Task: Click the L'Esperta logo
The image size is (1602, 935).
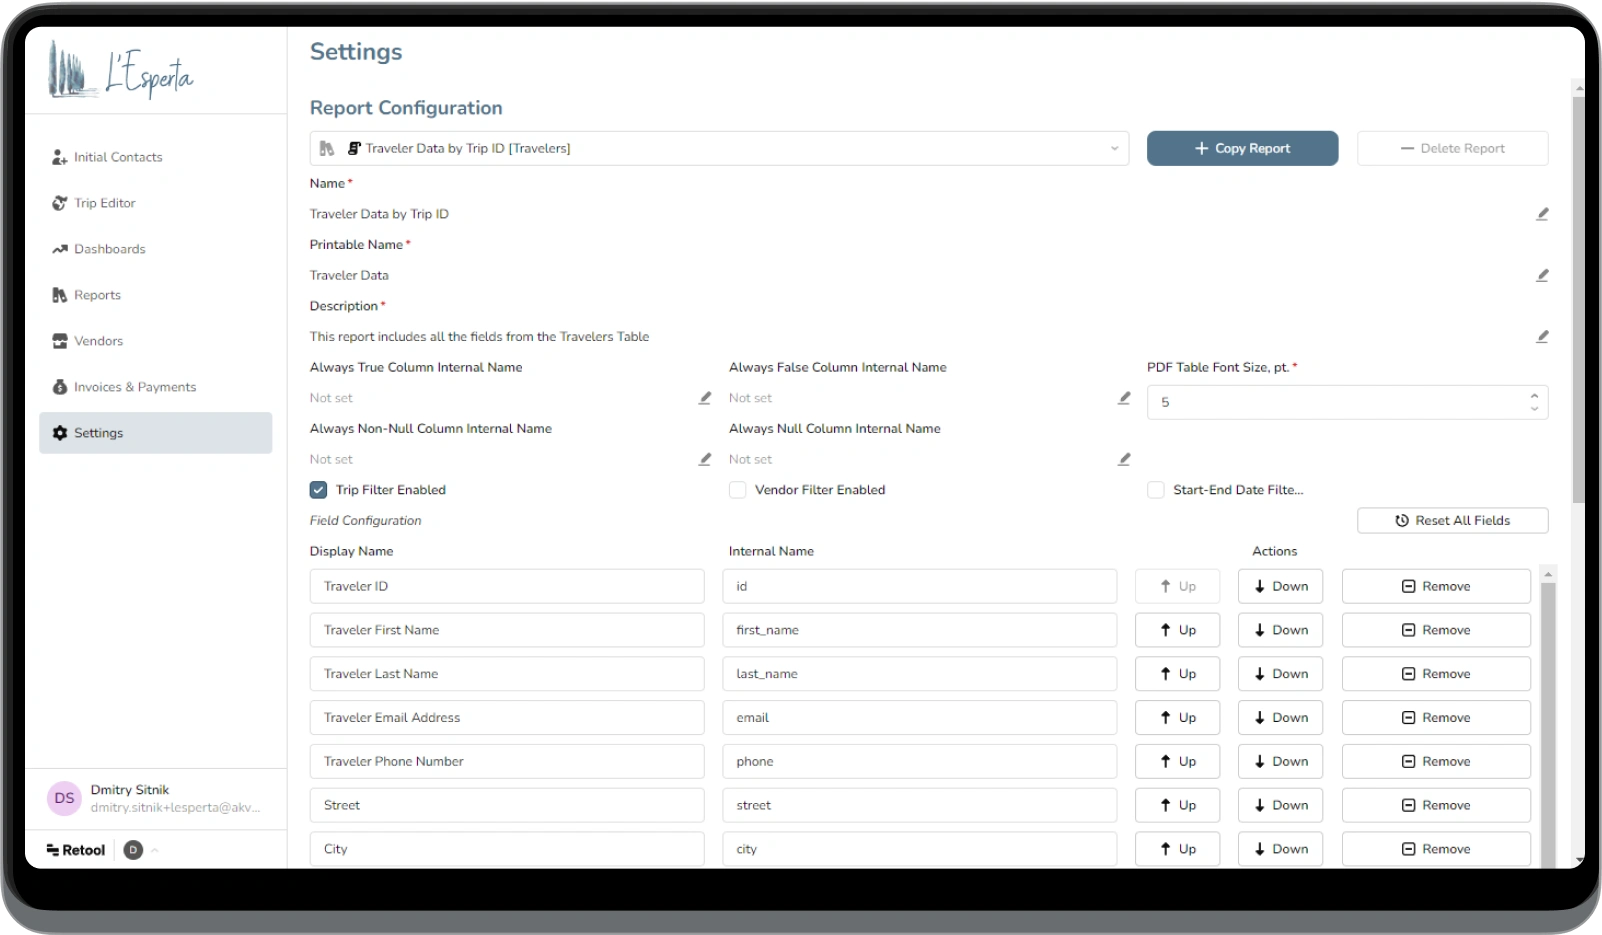Action: coord(121,72)
